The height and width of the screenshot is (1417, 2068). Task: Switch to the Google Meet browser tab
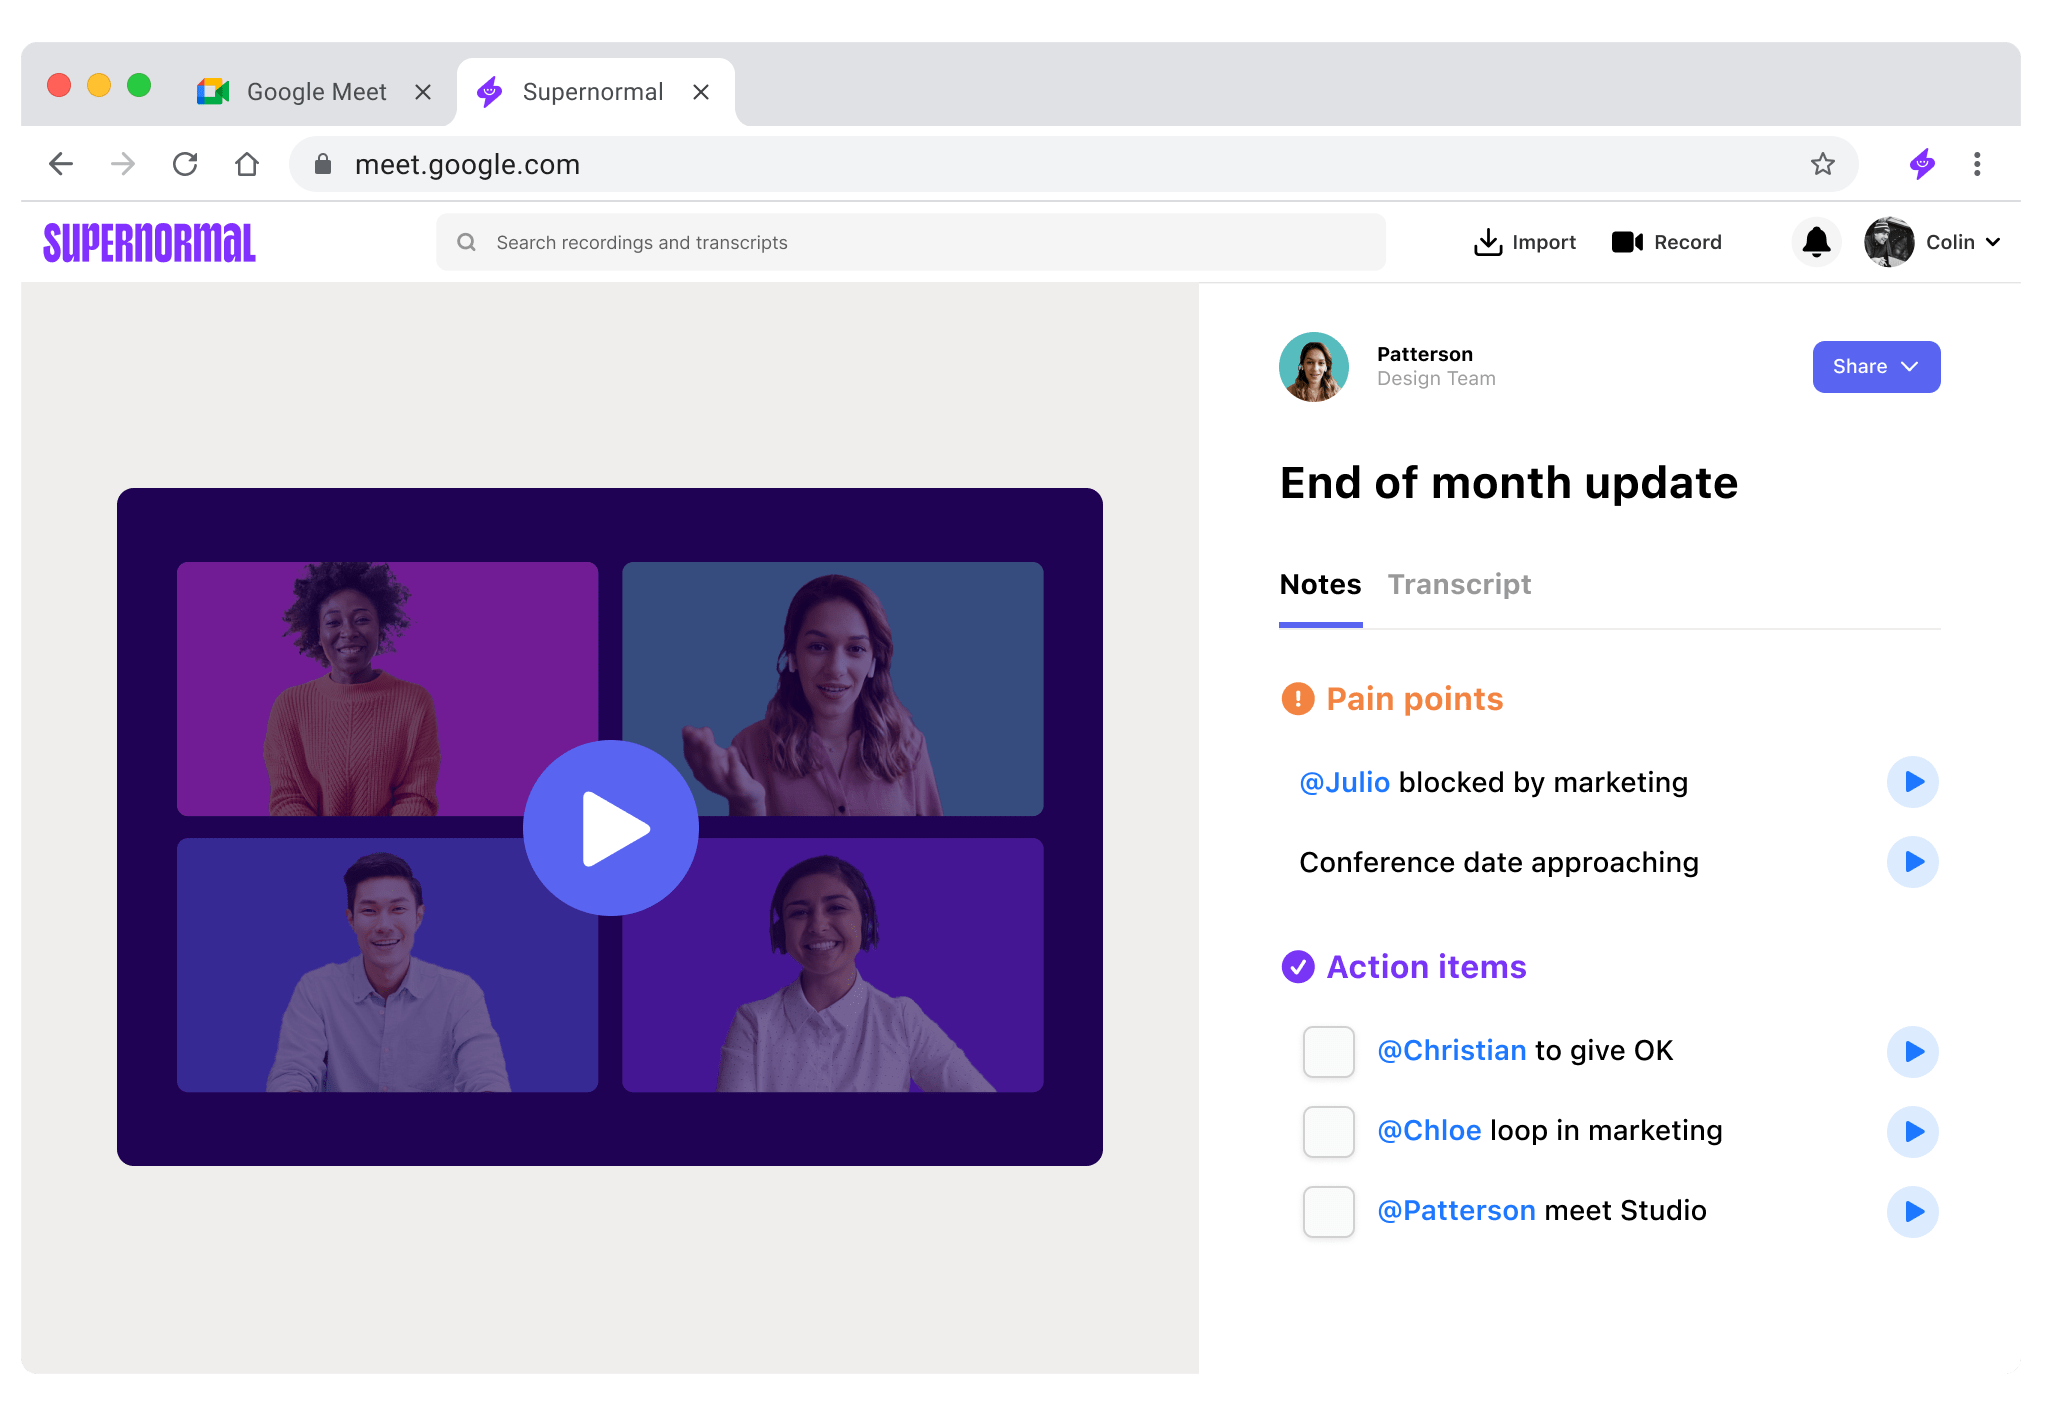316,92
